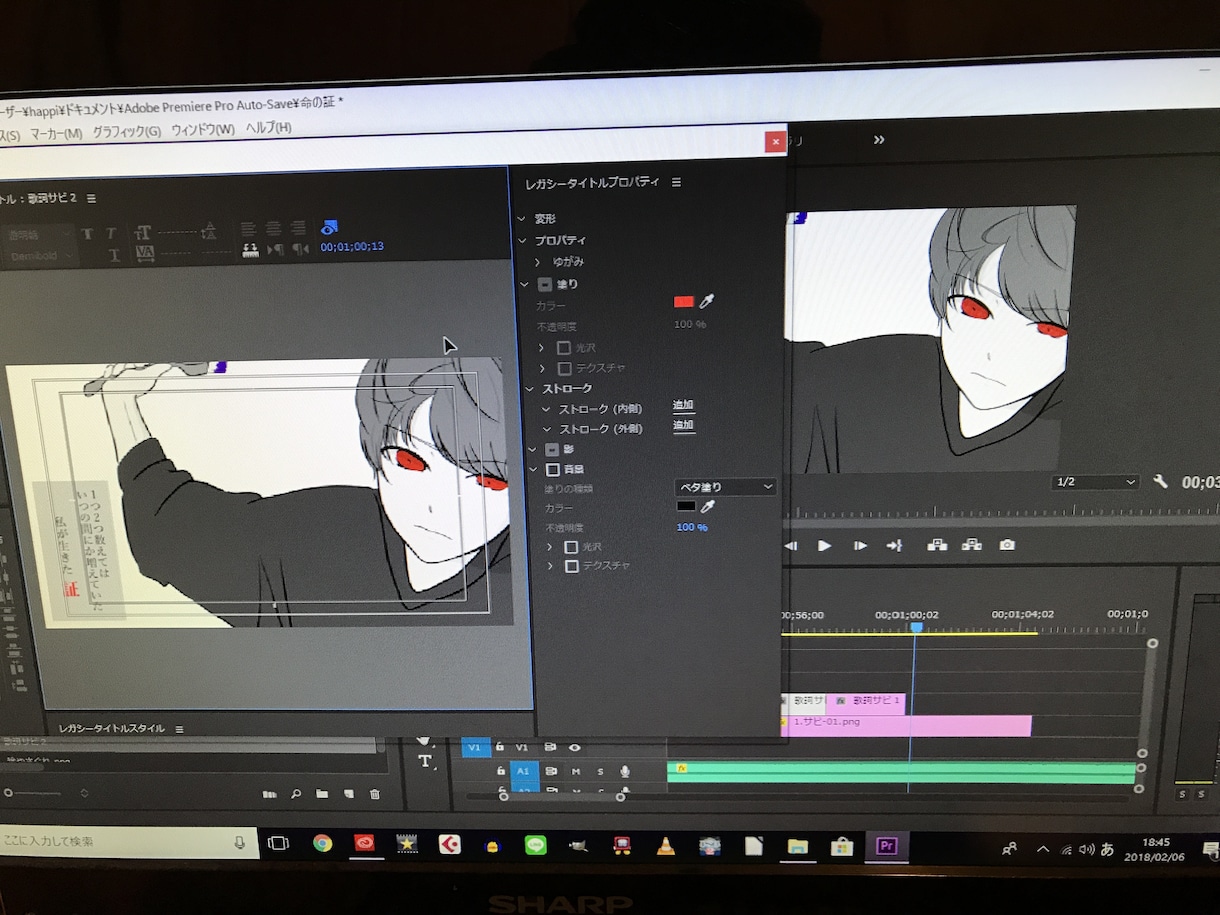The width and height of the screenshot is (1220, 915).
Task: Align title text left
Action: [x=248, y=229]
